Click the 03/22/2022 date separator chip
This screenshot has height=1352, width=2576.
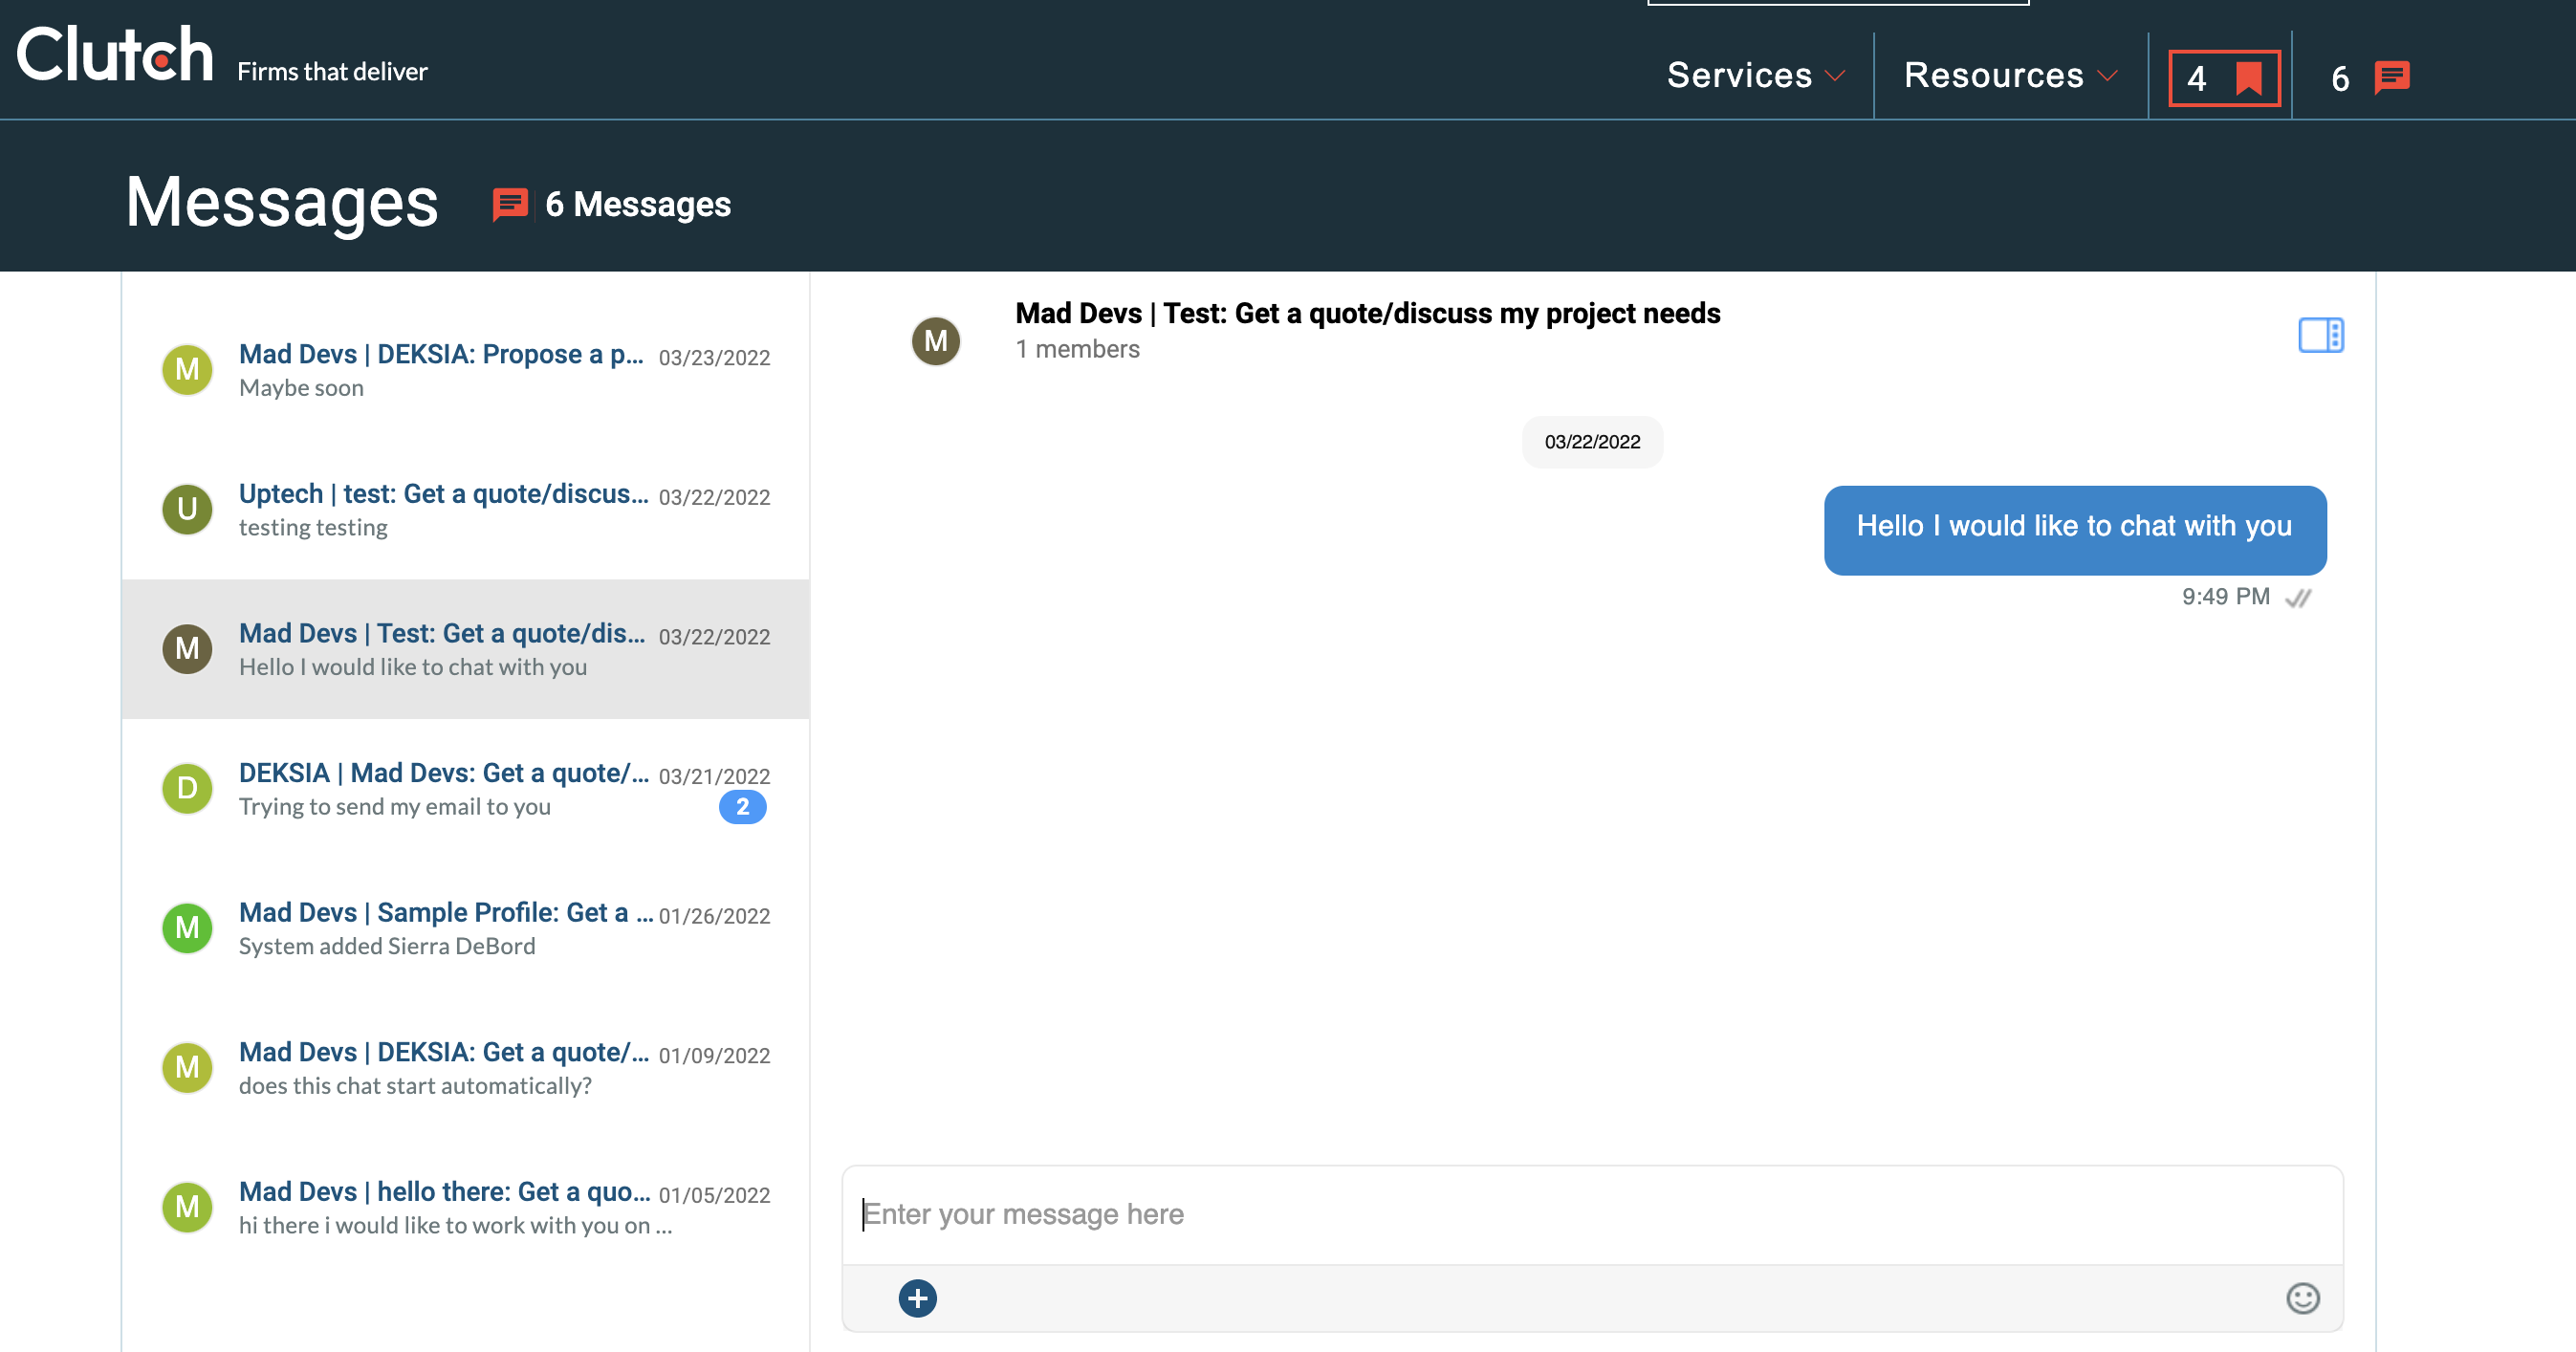coord(1592,442)
